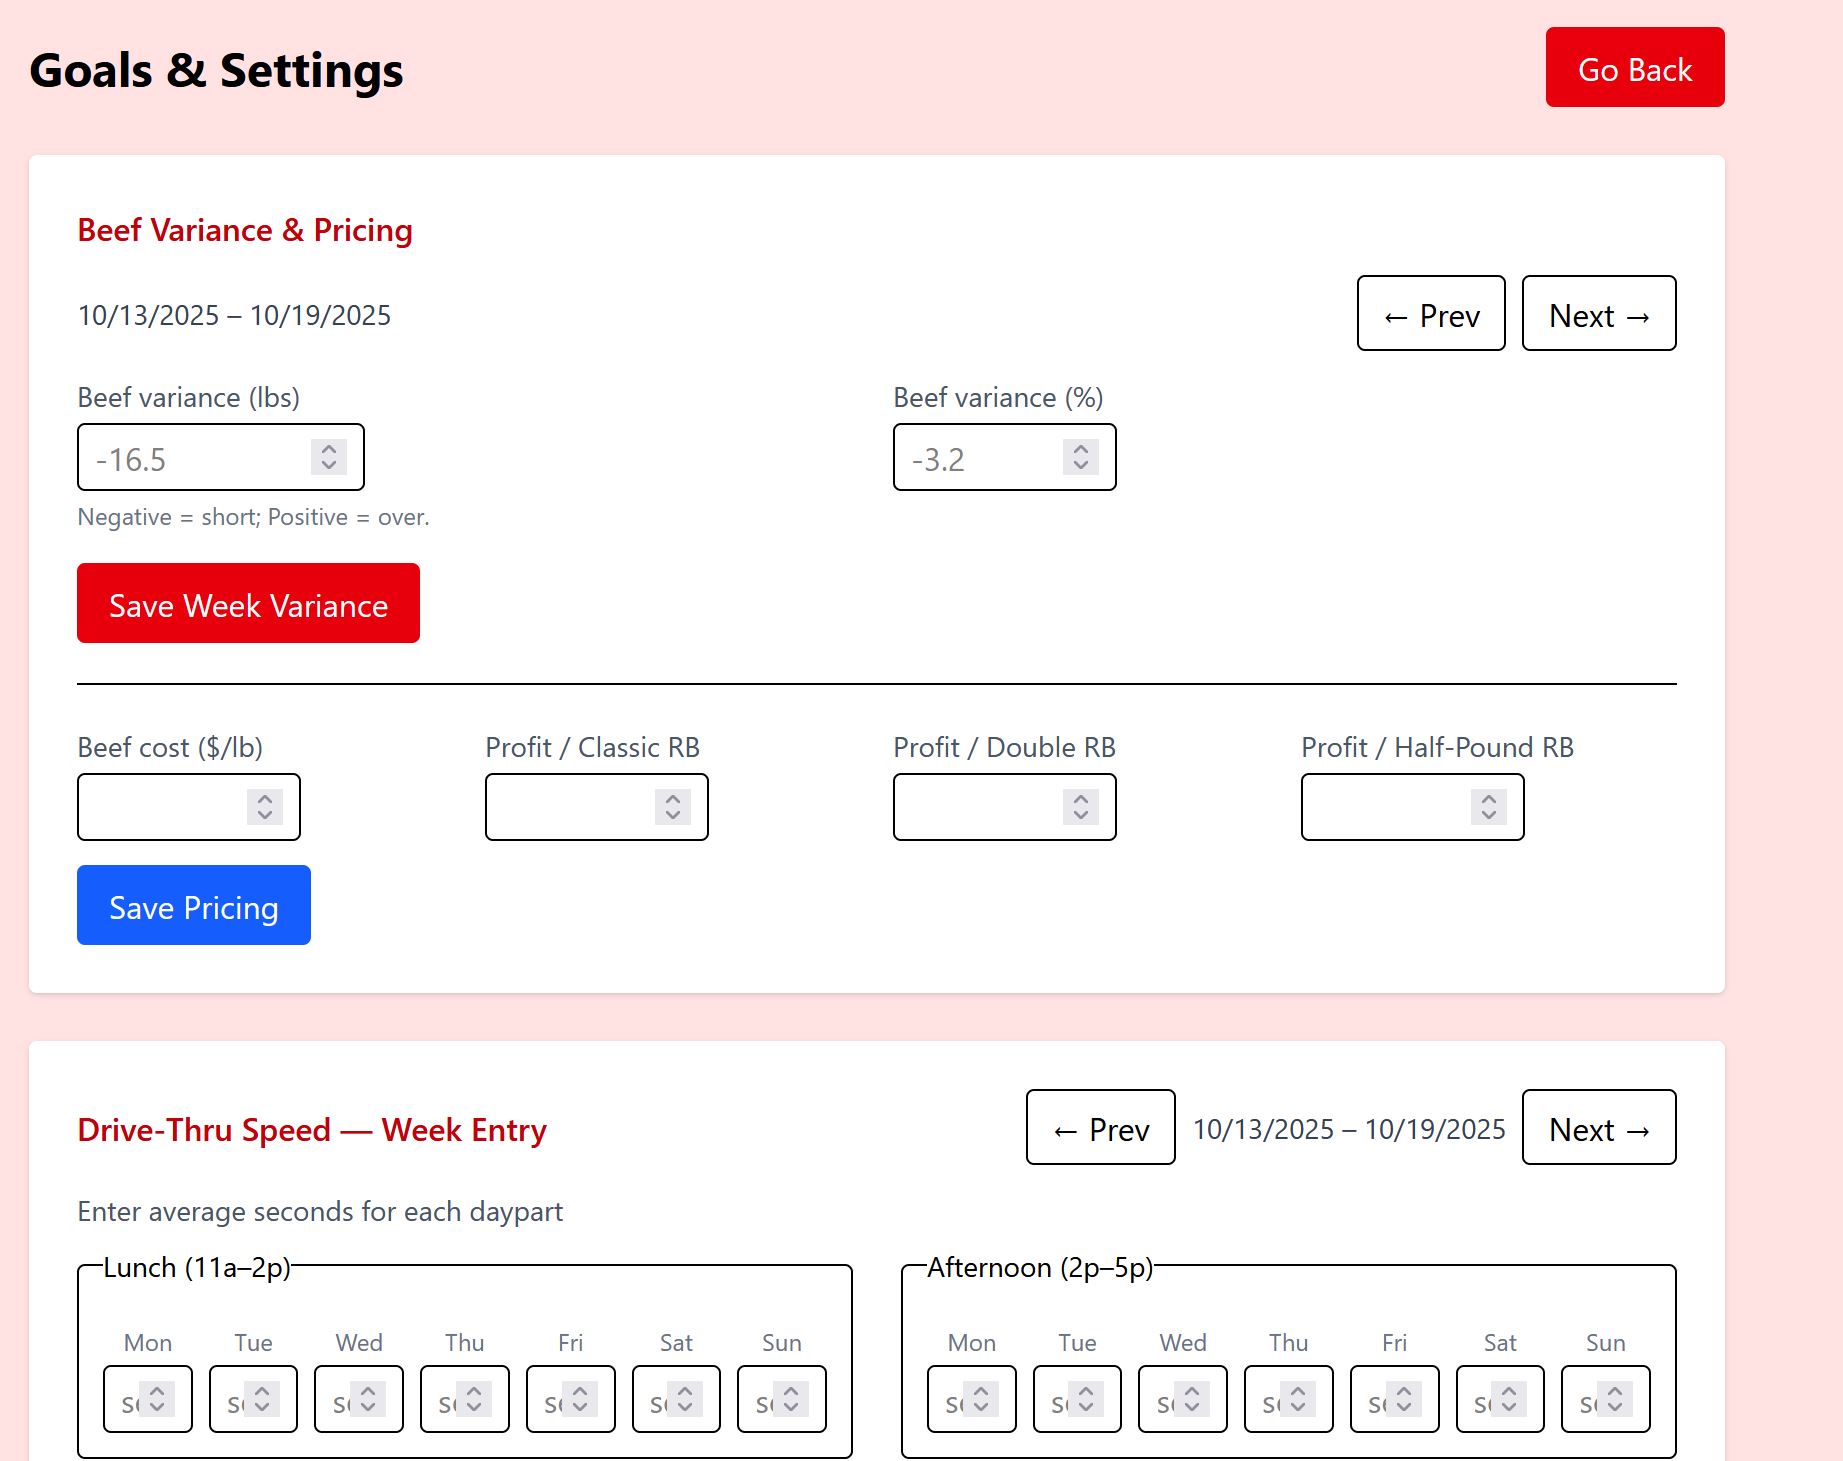
Task: Click the Go Back button
Action: tap(1635, 67)
